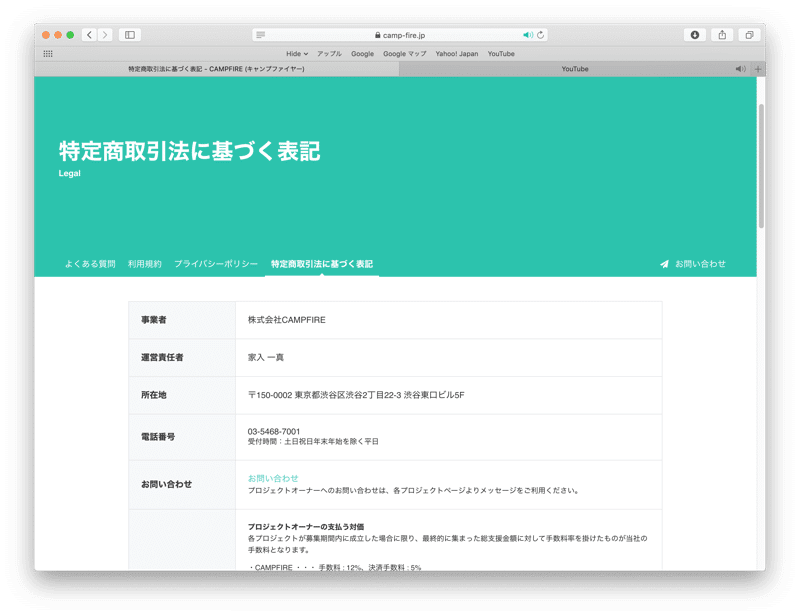Click the お問い合わせ row label in table

click(x=166, y=484)
